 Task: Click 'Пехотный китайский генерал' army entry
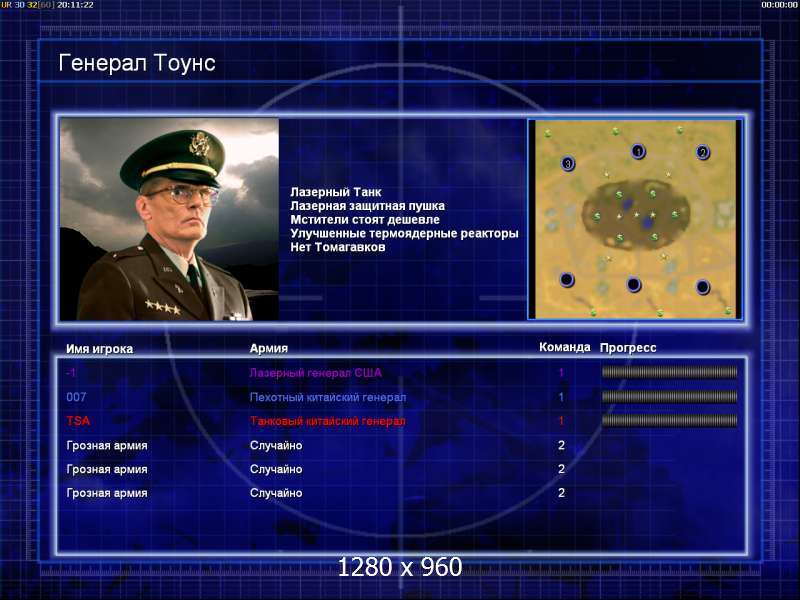[x=328, y=397]
